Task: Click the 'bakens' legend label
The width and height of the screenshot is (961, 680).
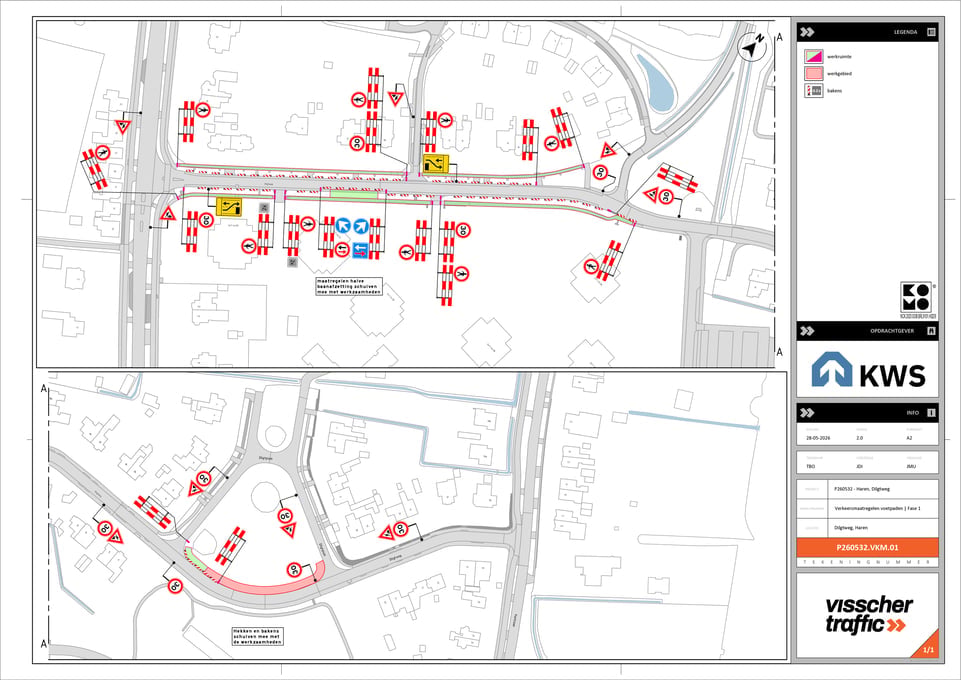Action: 834,91
